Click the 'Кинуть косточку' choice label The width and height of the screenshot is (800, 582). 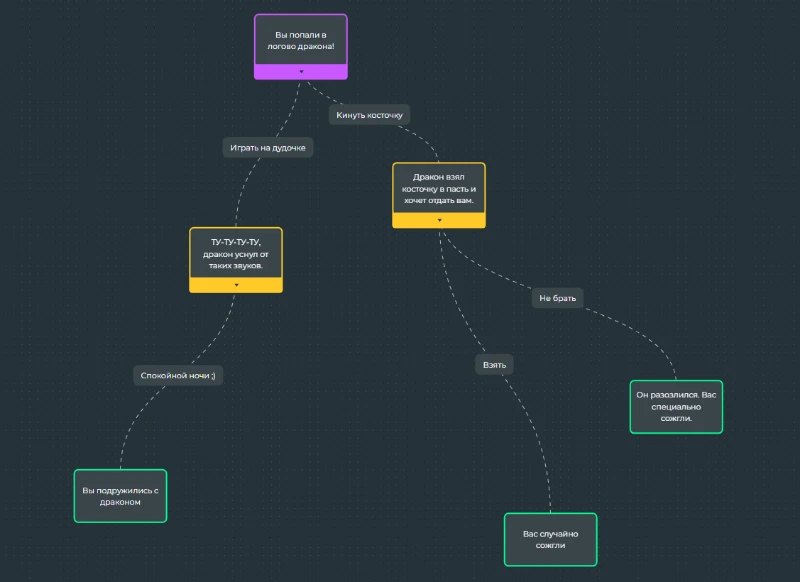coord(369,115)
